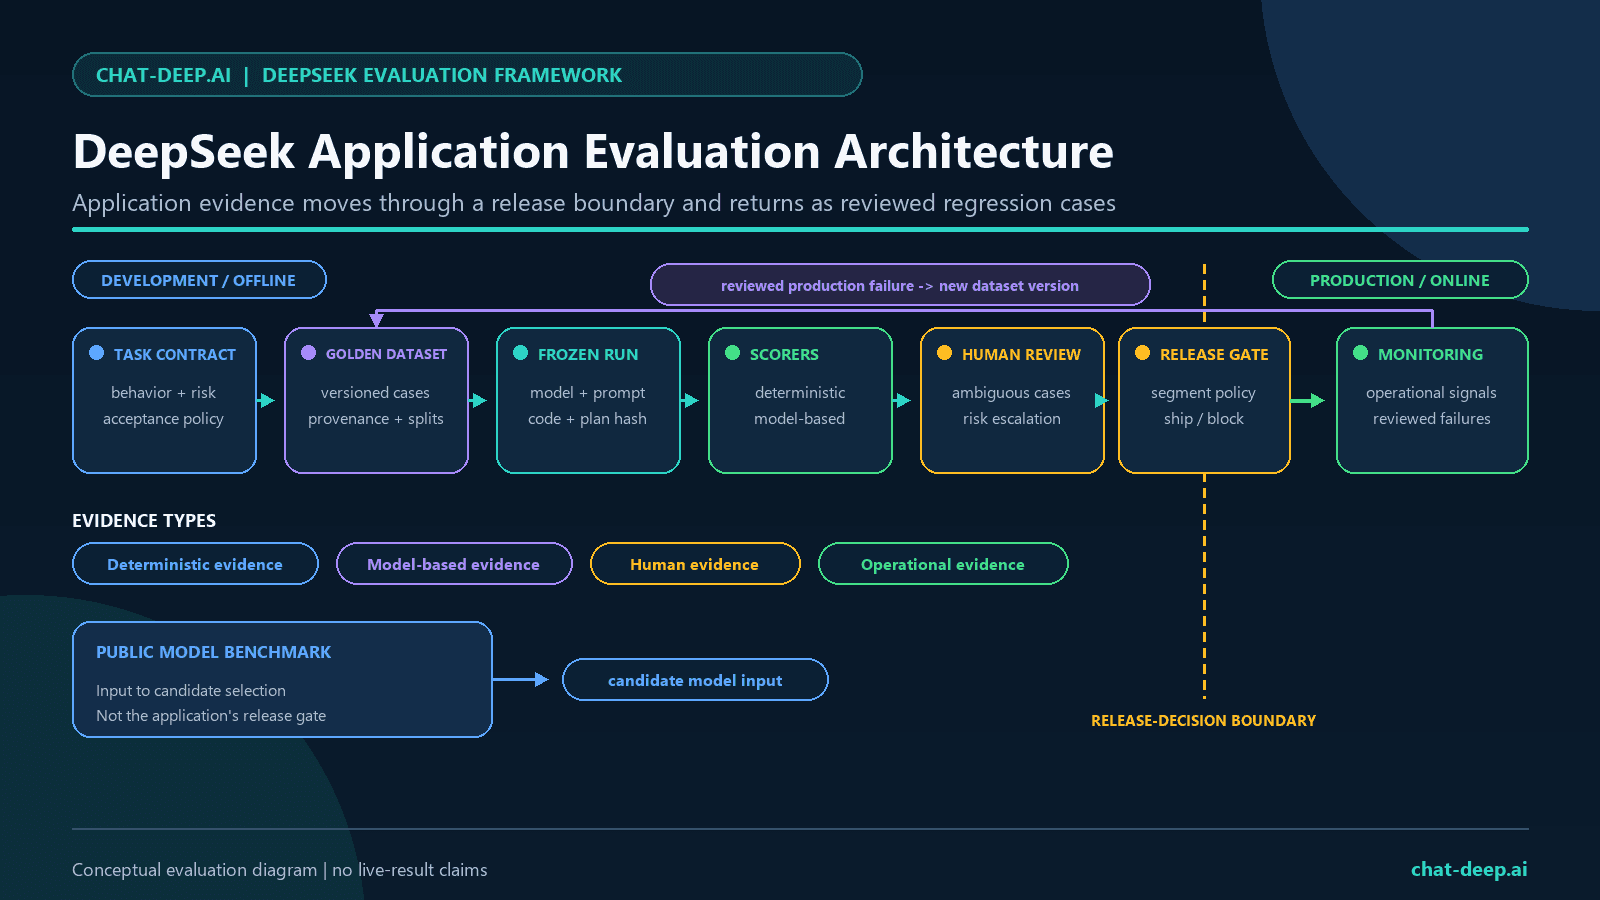Image resolution: width=1600 pixels, height=900 pixels.
Task: Click the EVIDENCE TYPES label
Action: point(144,521)
